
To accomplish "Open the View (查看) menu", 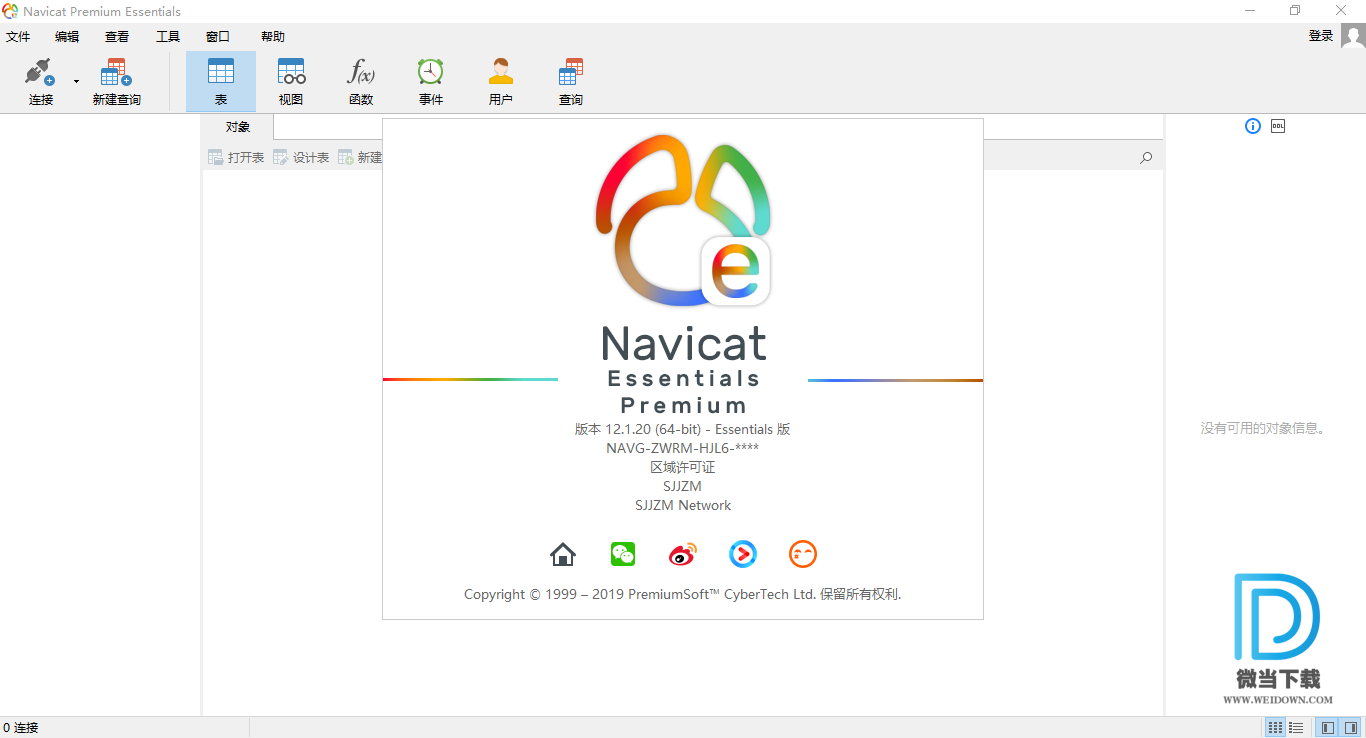I will coord(117,36).
